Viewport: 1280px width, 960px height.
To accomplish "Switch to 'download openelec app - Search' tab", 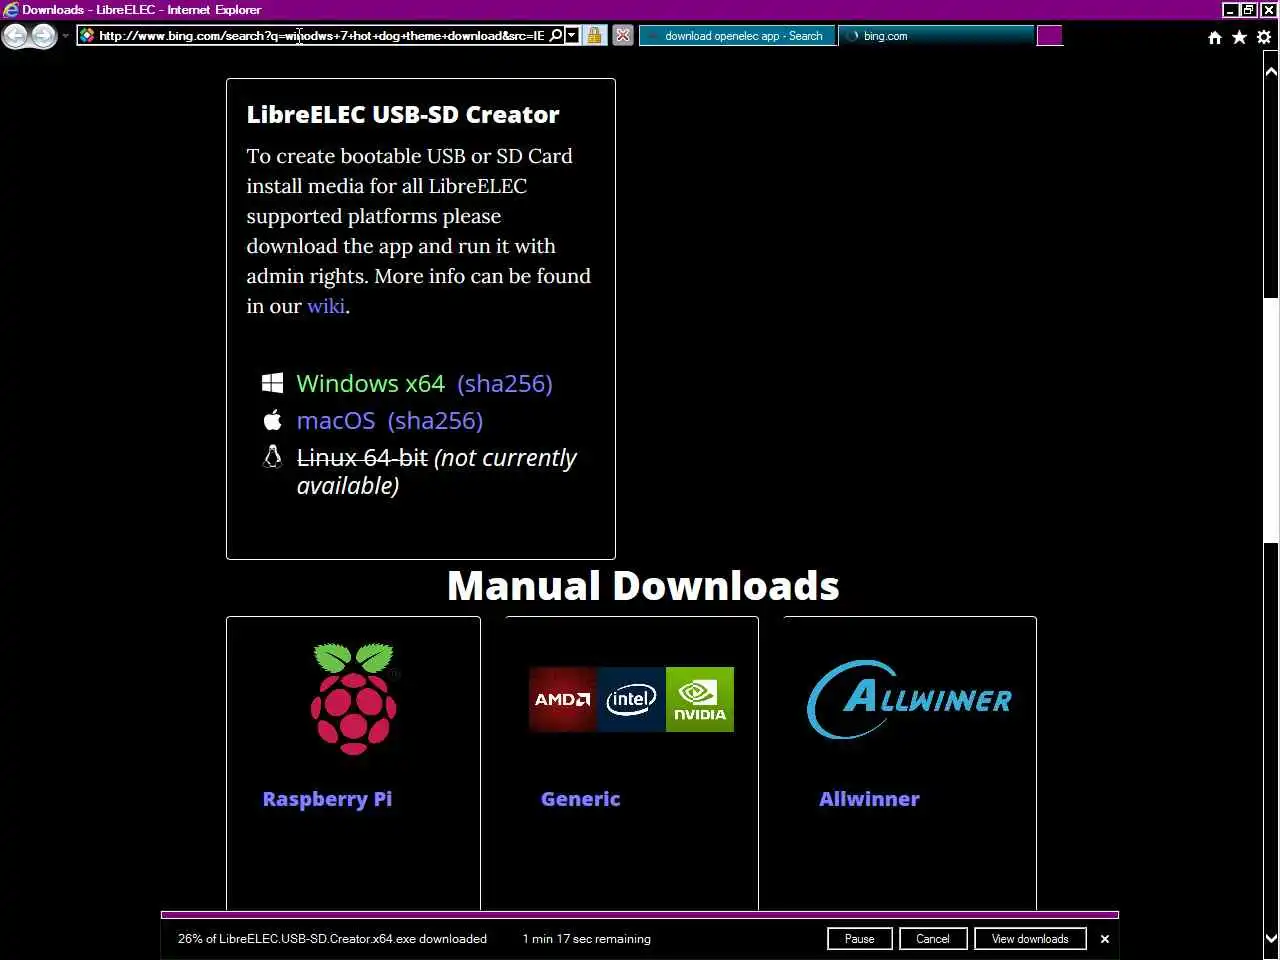I will (x=737, y=36).
